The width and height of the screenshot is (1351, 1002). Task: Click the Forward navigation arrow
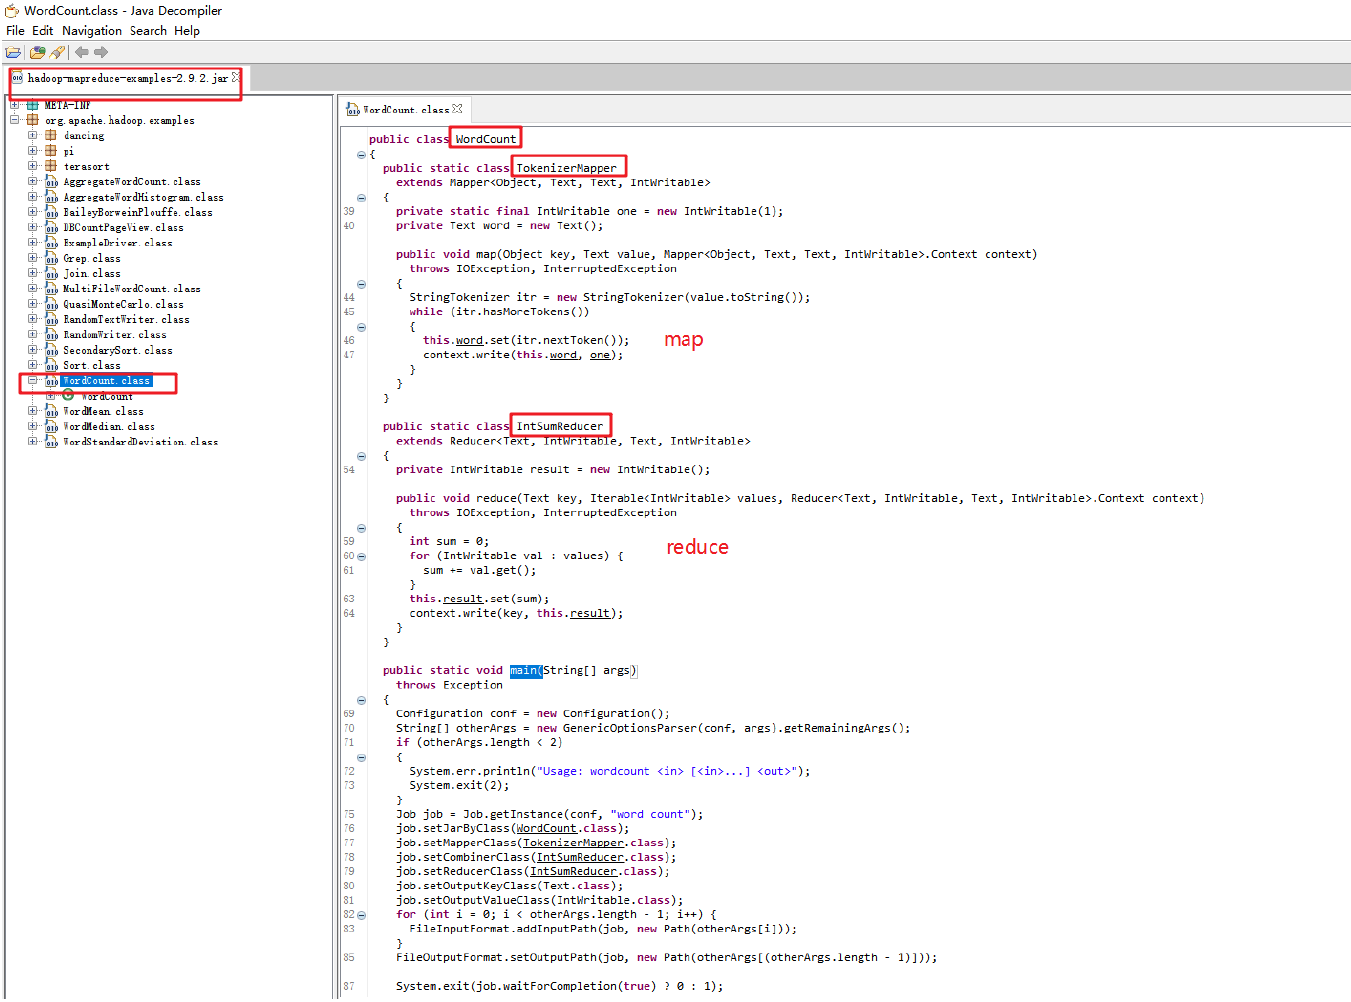[x=101, y=52]
